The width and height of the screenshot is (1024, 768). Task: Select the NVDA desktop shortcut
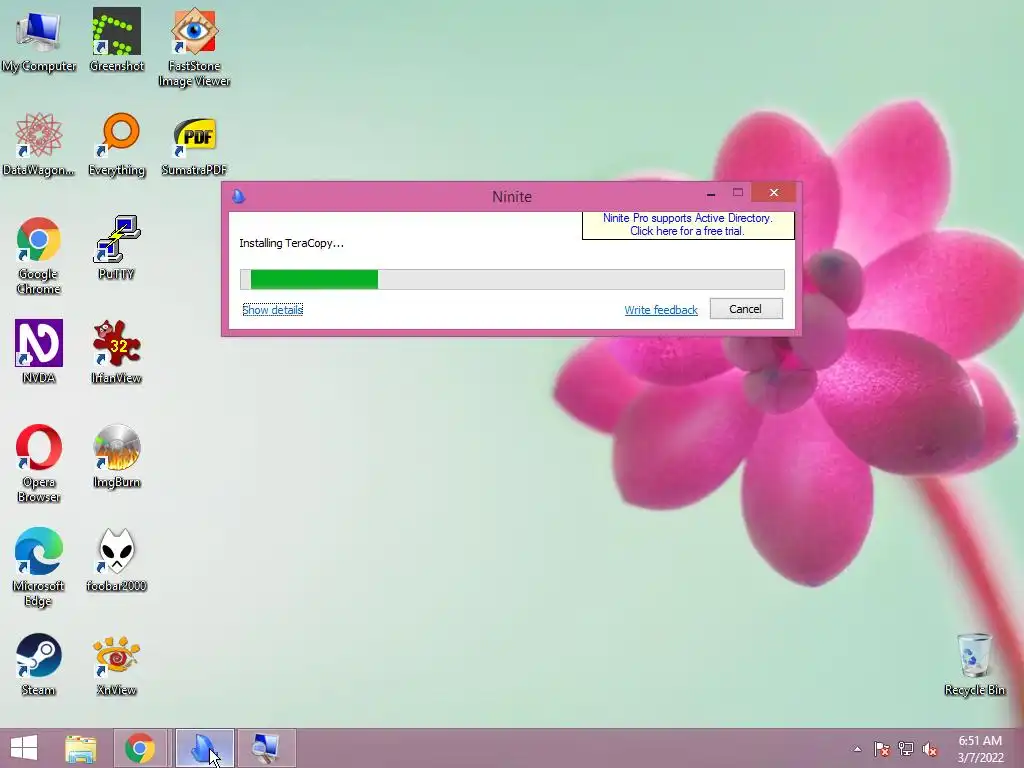[x=39, y=351]
